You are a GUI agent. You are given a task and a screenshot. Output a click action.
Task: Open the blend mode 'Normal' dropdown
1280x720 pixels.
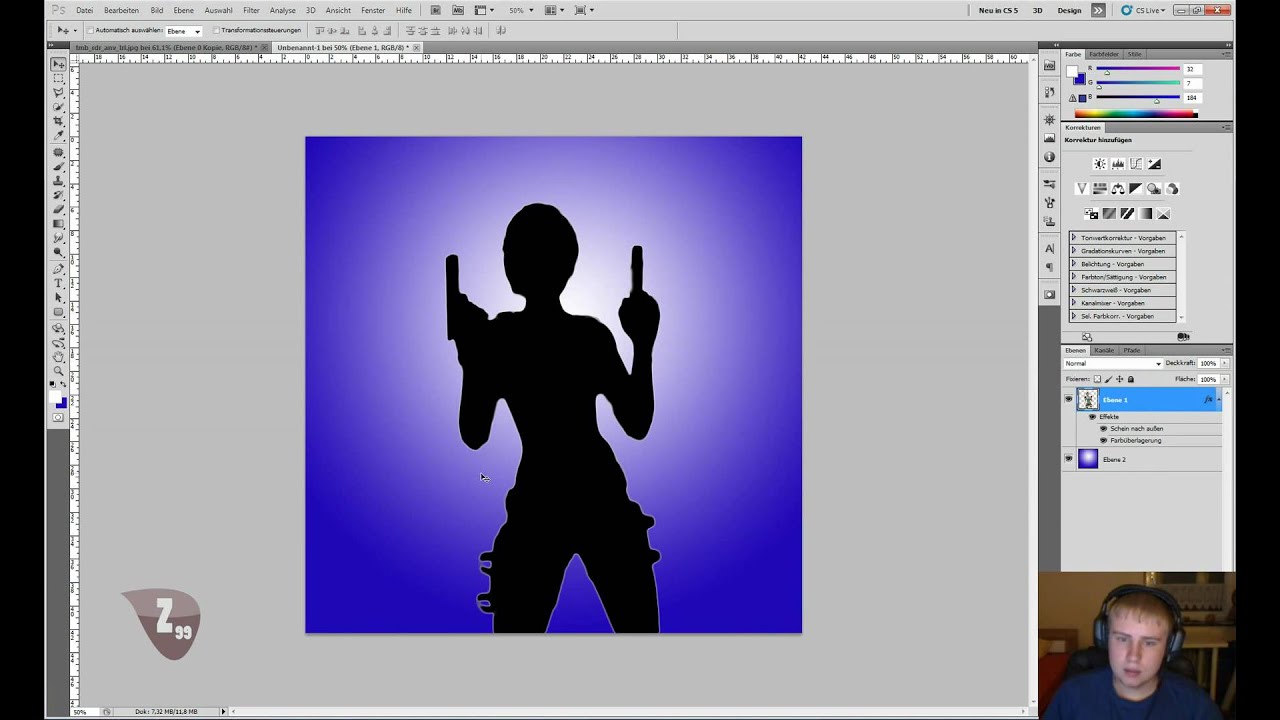[1112, 363]
